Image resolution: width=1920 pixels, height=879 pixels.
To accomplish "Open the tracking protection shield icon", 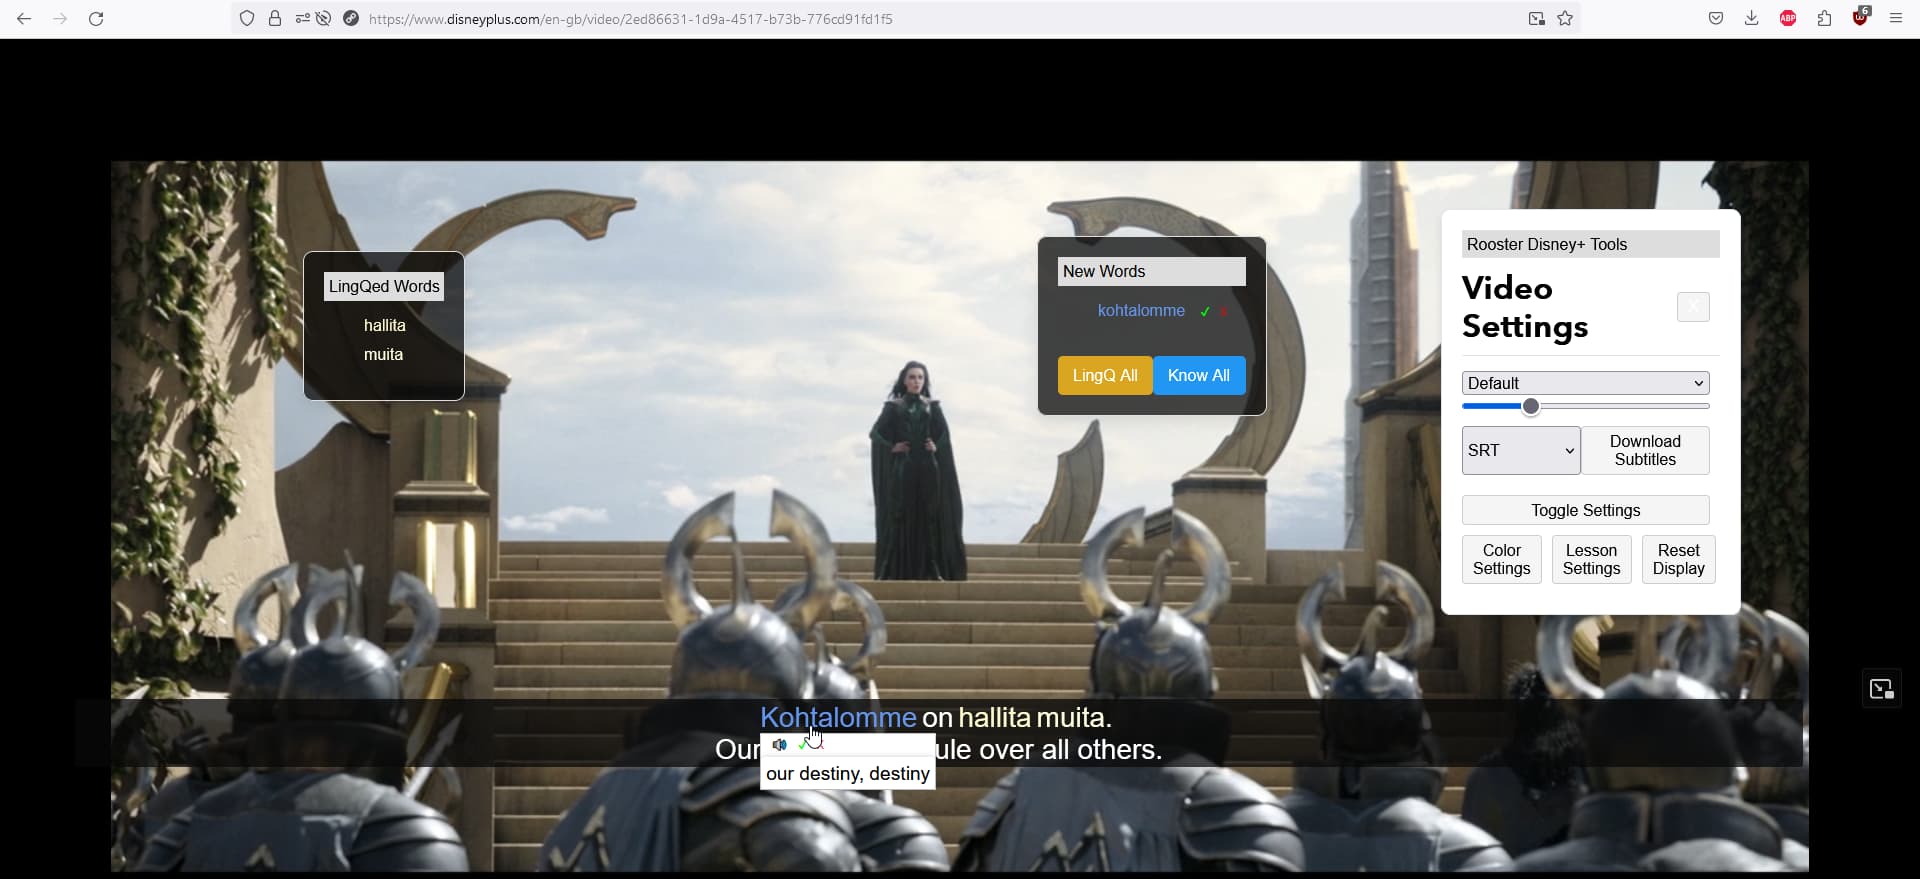I will (x=247, y=19).
